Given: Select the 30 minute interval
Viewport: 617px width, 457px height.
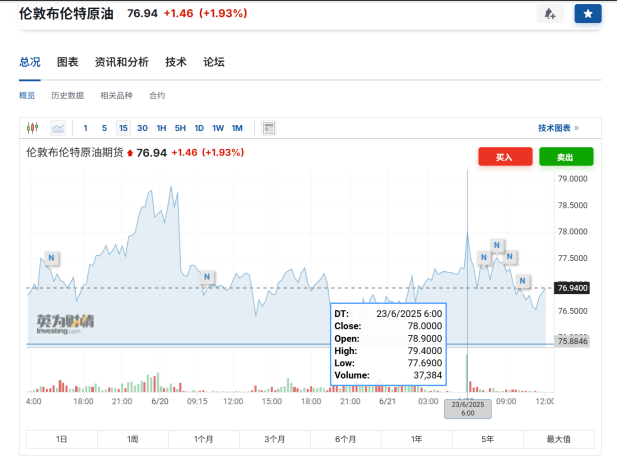Looking at the screenshot, I should click(142, 128).
